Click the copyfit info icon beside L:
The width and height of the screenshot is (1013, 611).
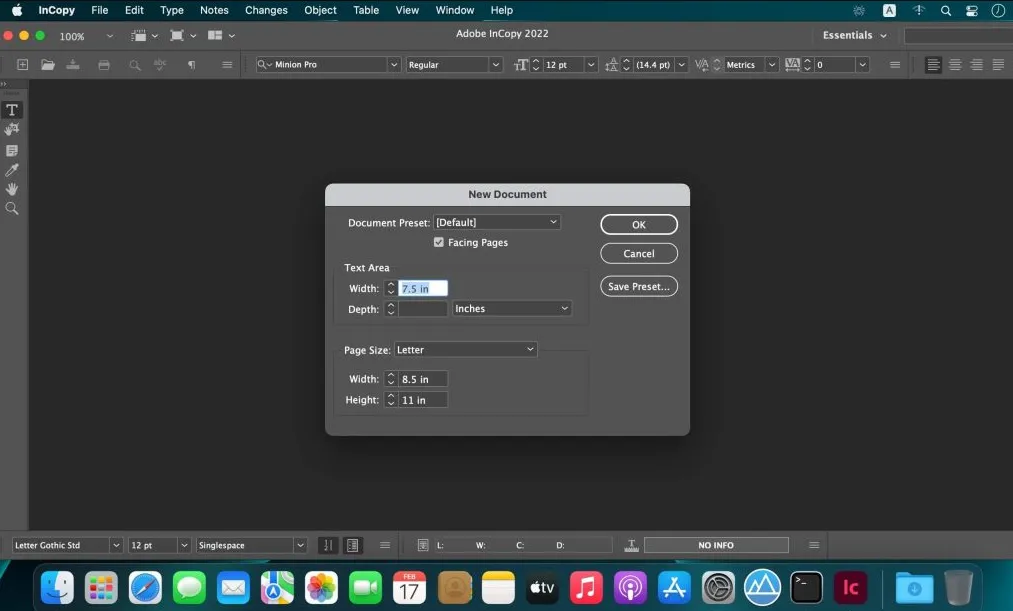tap(423, 545)
